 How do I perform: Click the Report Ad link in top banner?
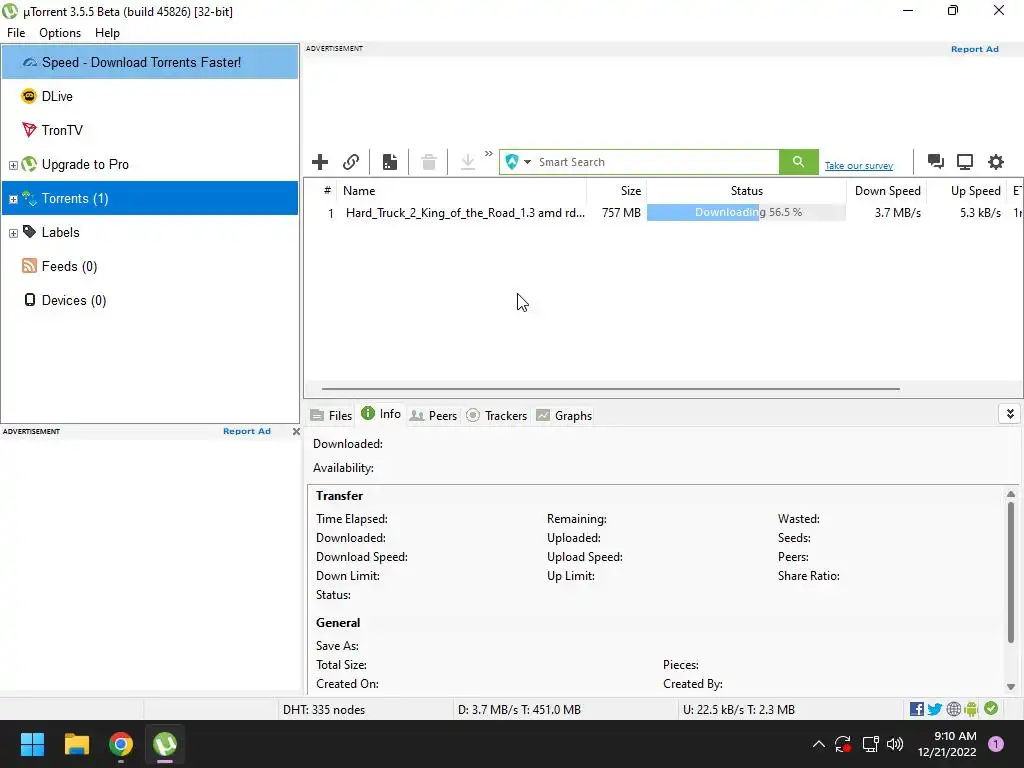(x=974, y=49)
